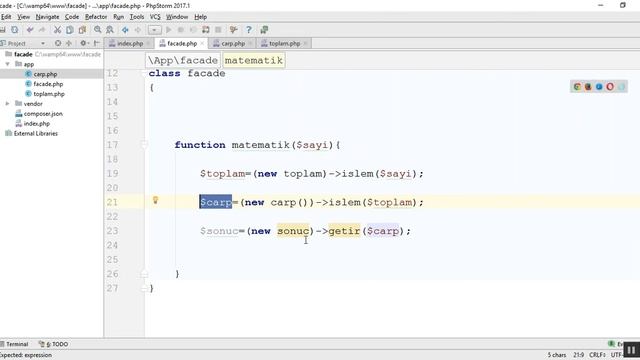Click the intention light bulb on line 21
The image size is (640, 360).
click(x=155, y=200)
